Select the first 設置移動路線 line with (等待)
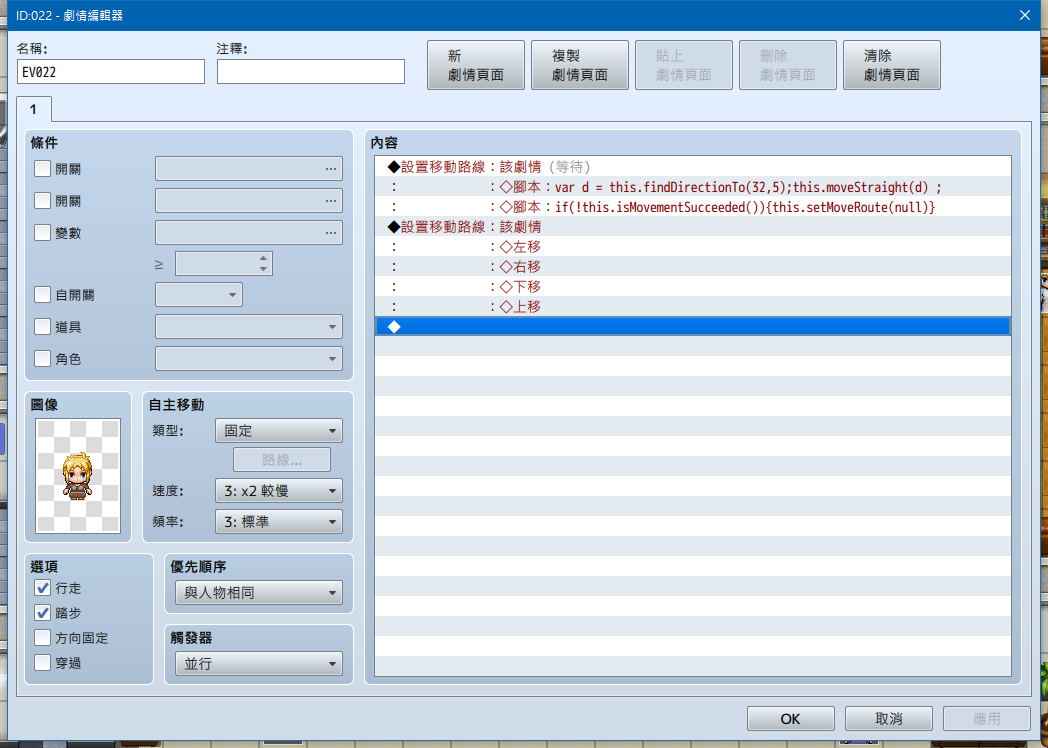Viewport: 1048px width, 748px height. click(692, 167)
